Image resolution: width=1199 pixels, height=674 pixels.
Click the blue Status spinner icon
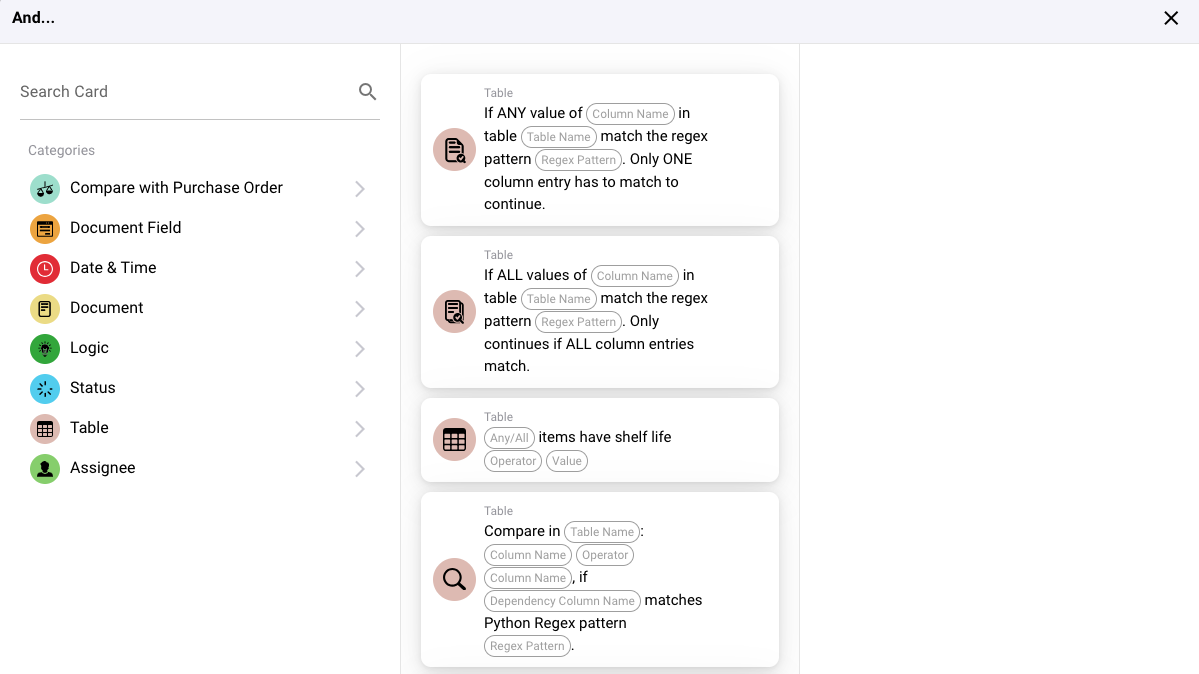45,389
